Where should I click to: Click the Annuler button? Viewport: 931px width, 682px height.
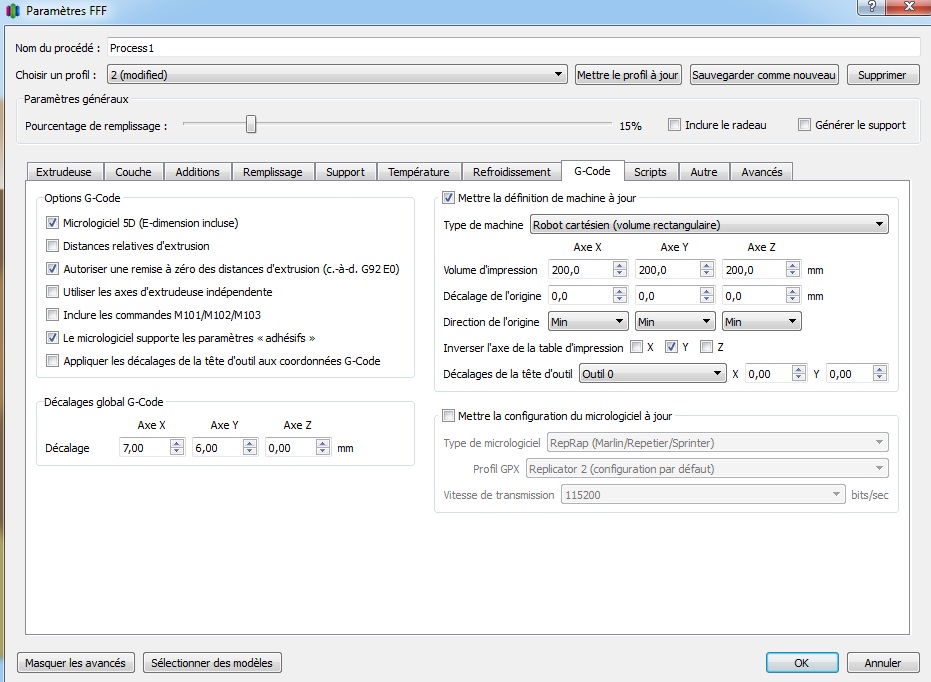pyautogui.click(x=883, y=663)
